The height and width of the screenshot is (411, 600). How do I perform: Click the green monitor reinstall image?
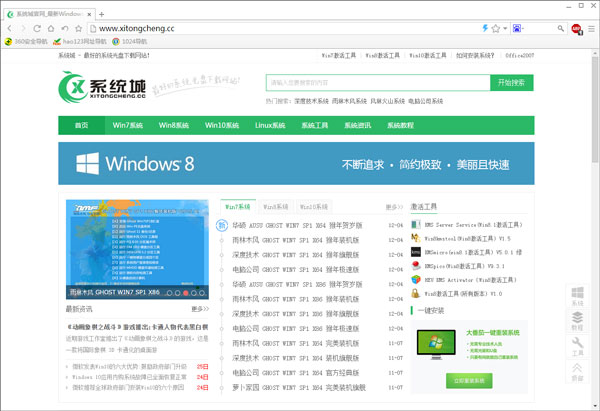(436, 344)
